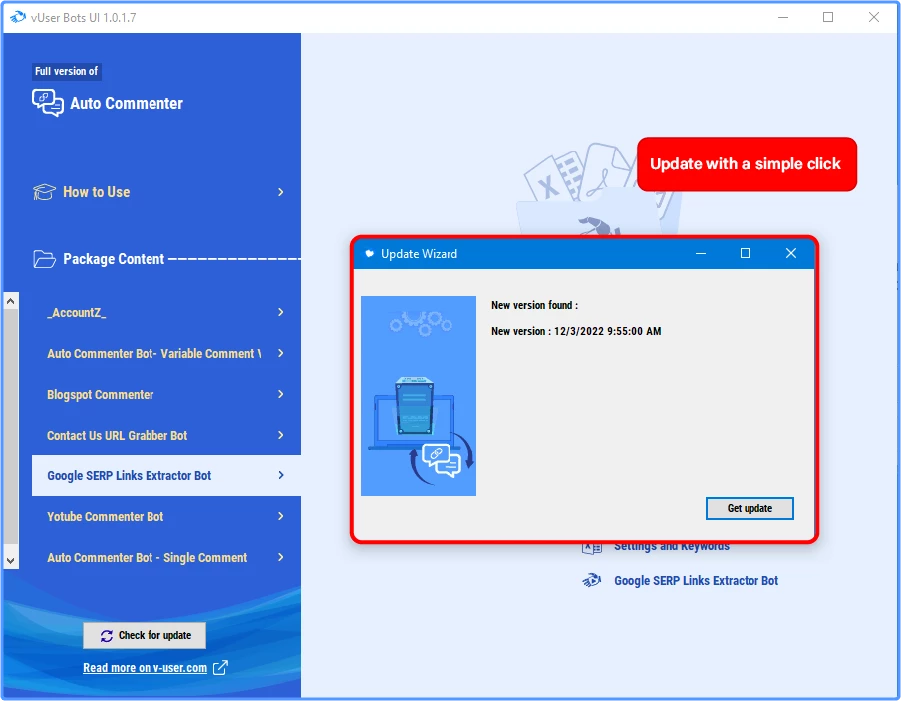
Task: Choose Contact Us URL Grabber Bot
Action: tap(166, 435)
